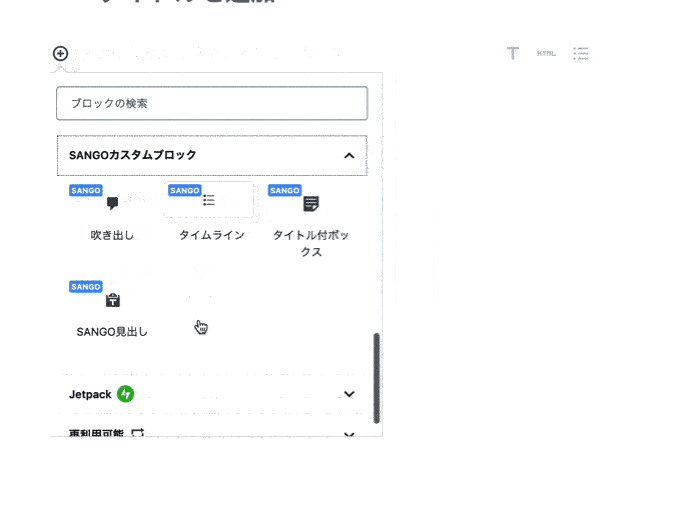
Task: Insert the 吹き出し speech bubble block
Action: tap(112, 213)
